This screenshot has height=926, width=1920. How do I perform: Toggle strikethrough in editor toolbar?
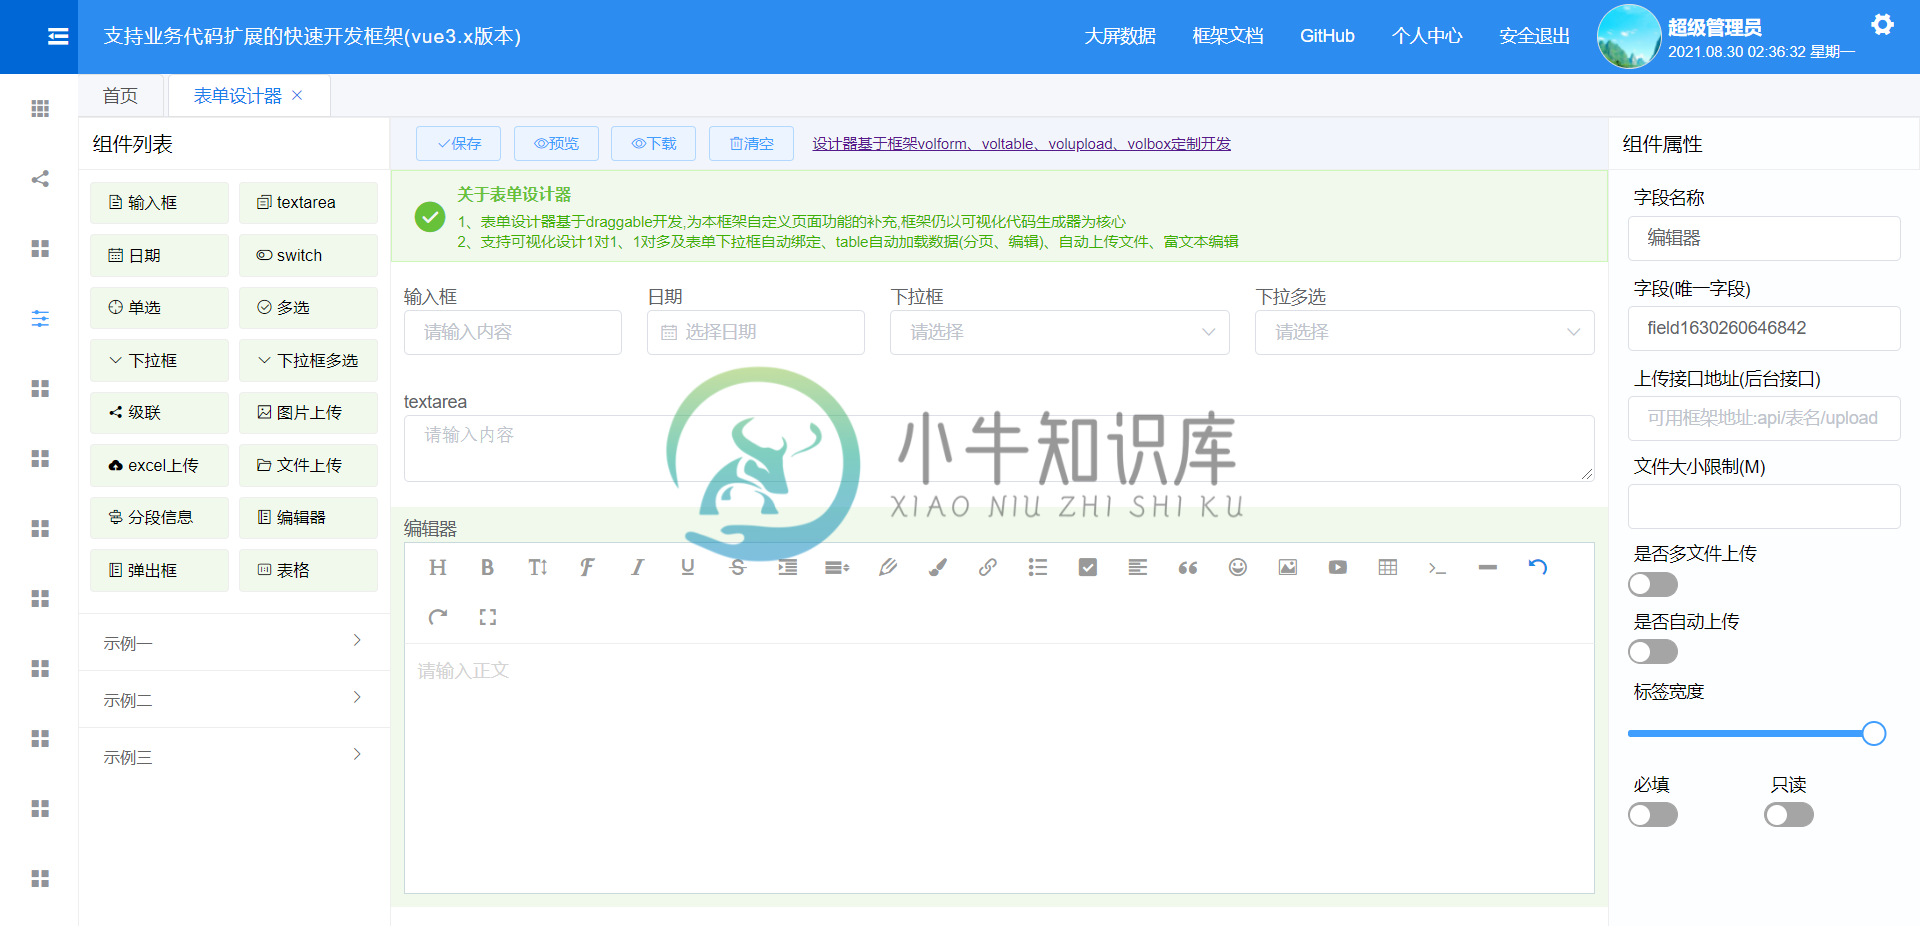pos(737,568)
